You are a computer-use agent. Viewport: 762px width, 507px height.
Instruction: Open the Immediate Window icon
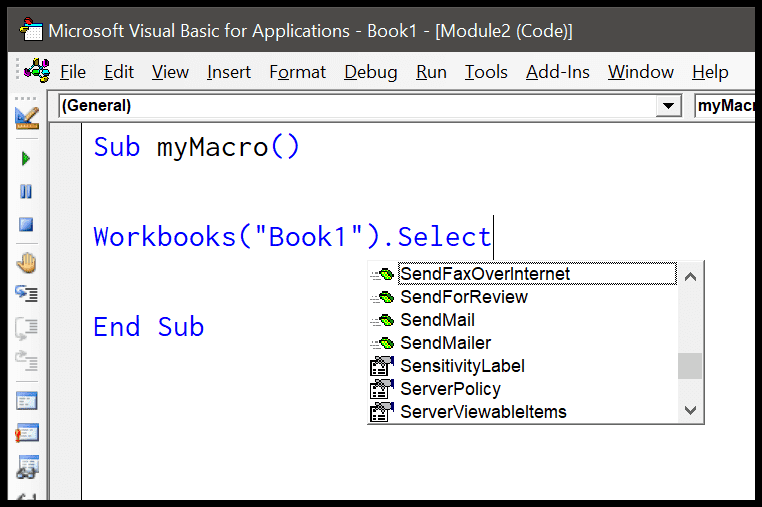click(x=27, y=433)
